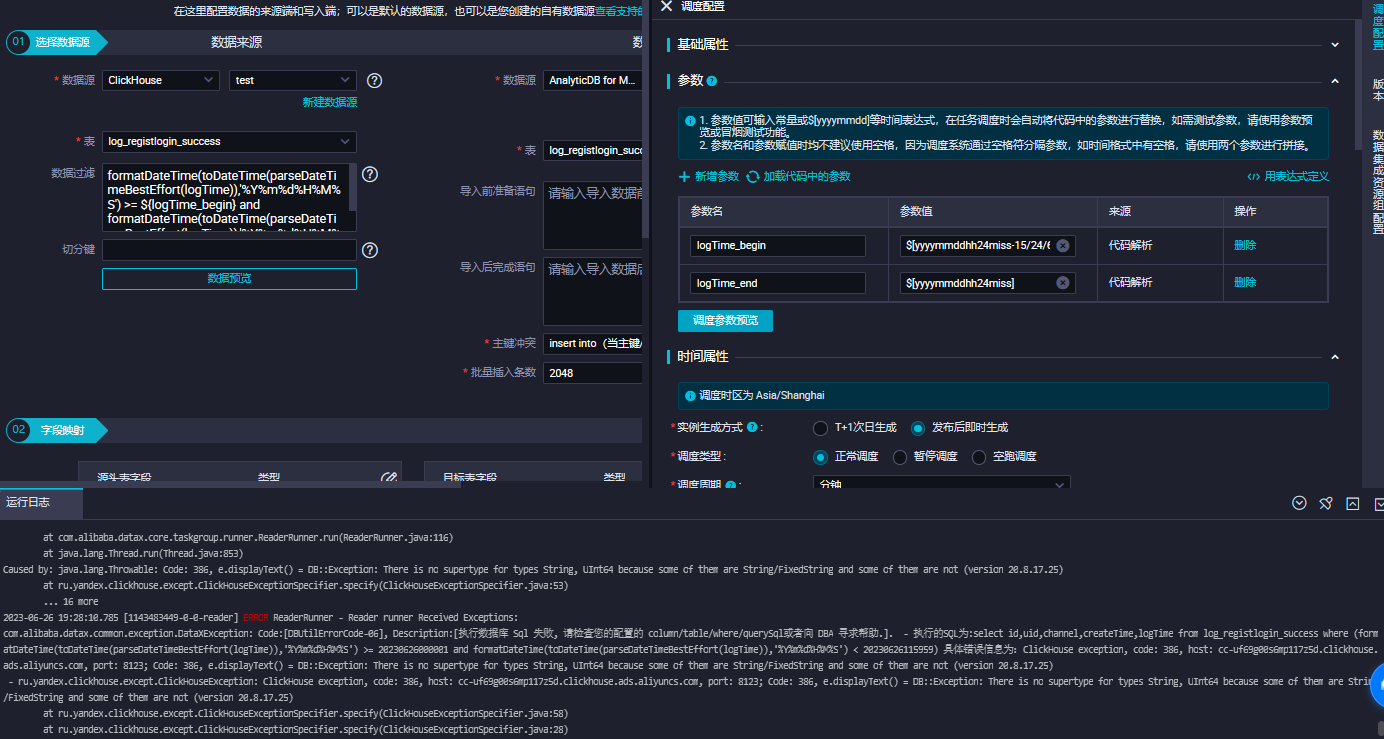Screen dimensions: 1384x739
Task: Click help icon next to 参数 heading
Action: coord(712,81)
